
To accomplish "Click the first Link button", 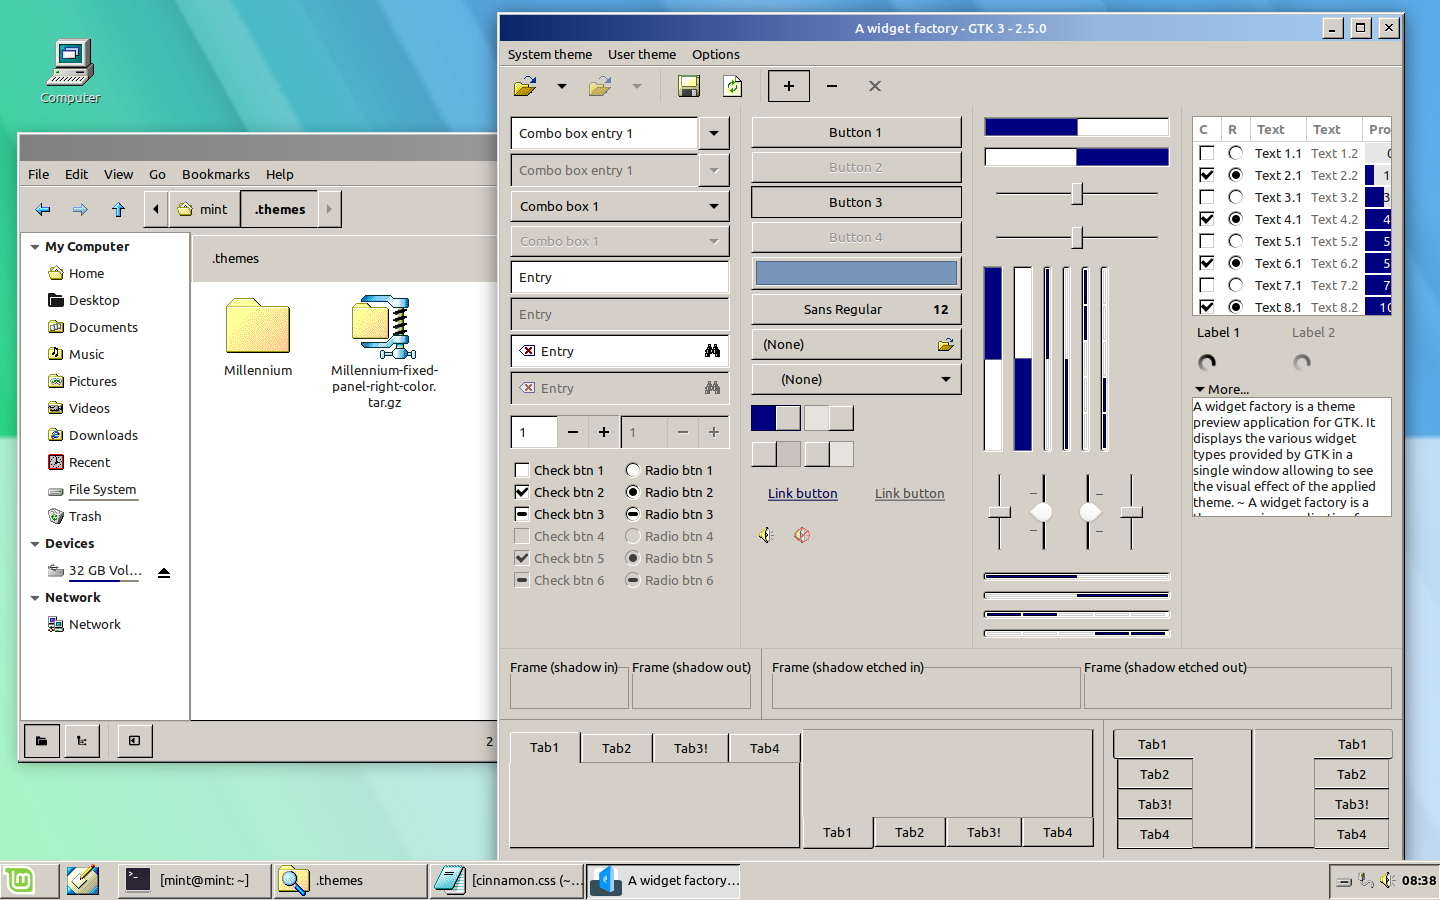I will point(803,493).
